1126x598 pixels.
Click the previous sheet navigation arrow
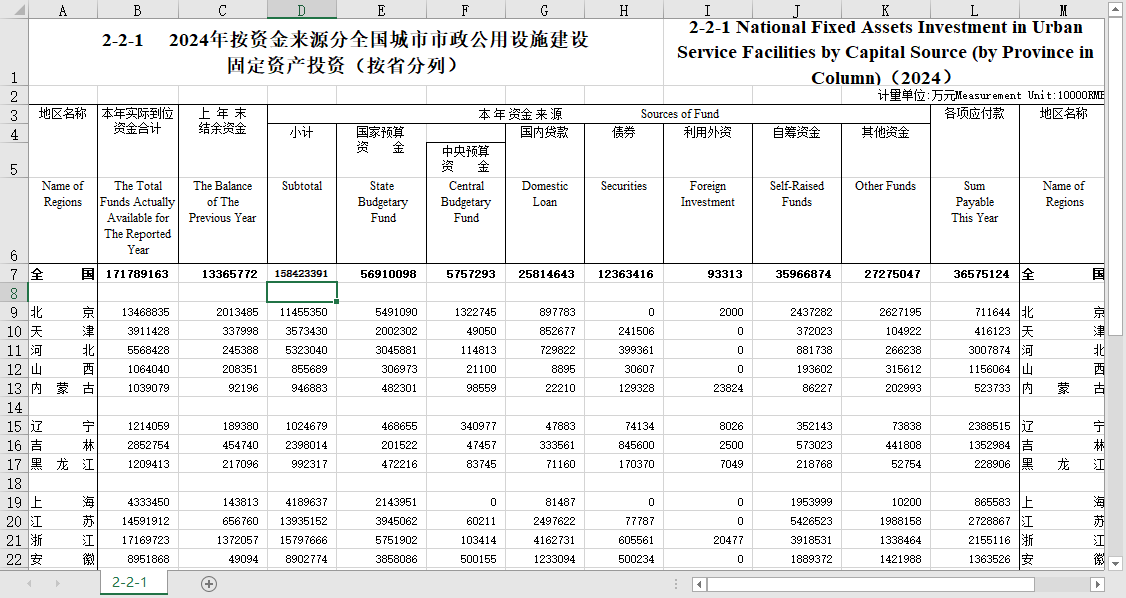pos(29,584)
